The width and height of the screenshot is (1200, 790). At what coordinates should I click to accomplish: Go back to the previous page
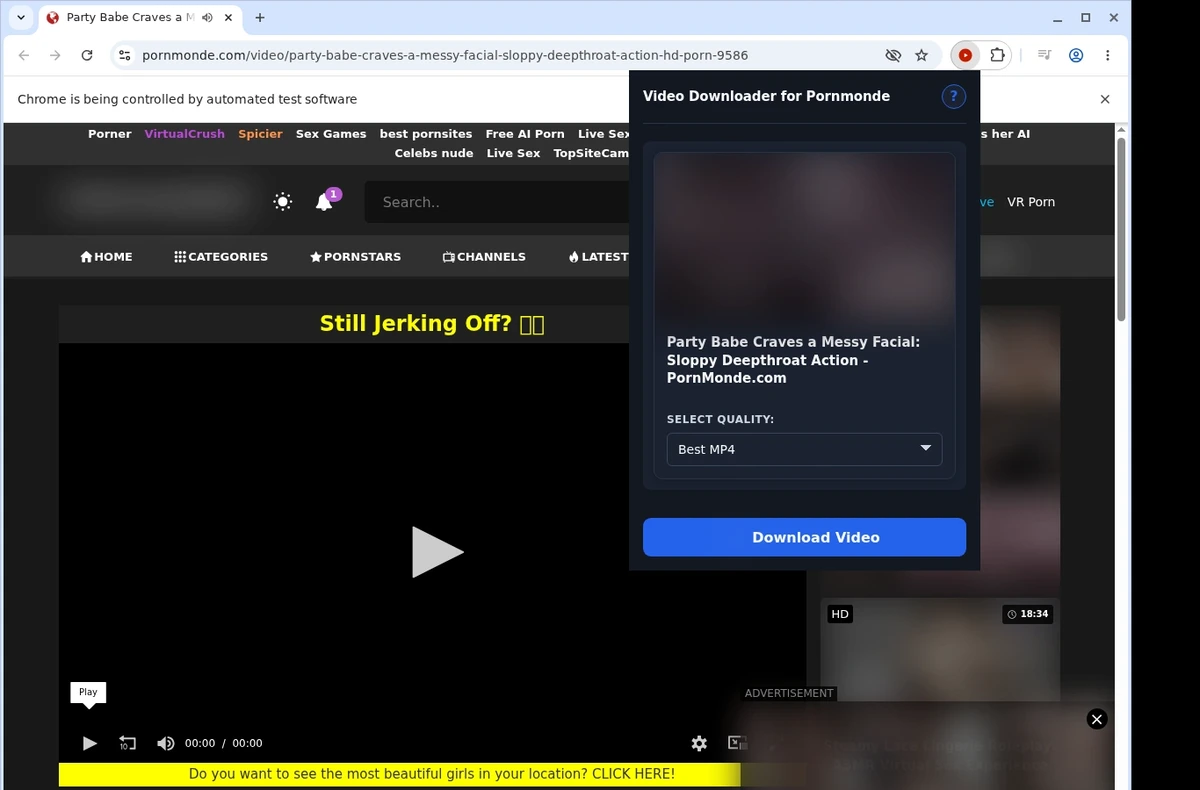(24, 55)
